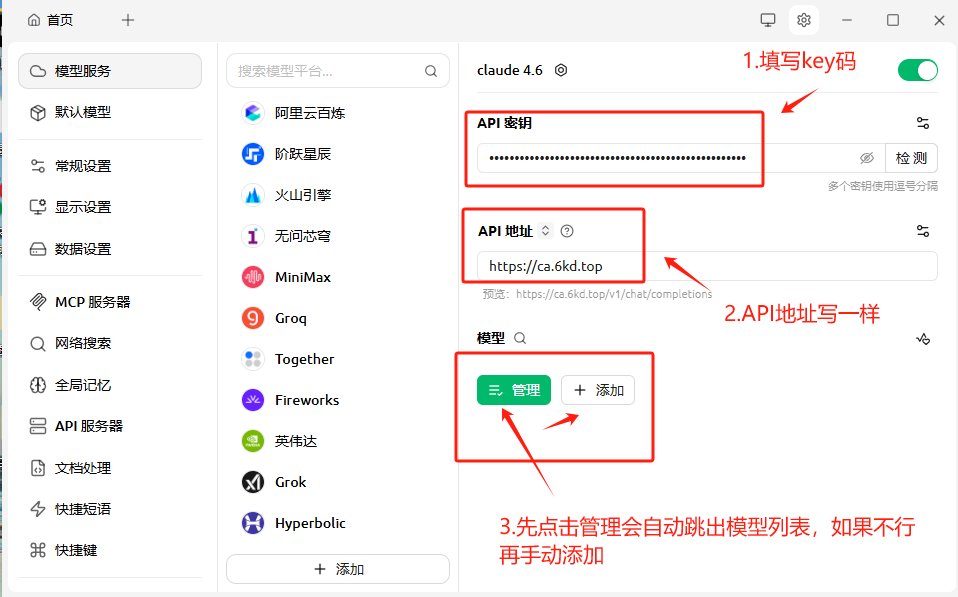Screen dimensions: 958x597
Task: Click the model health check icon
Action: pyautogui.click(x=923, y=339)
